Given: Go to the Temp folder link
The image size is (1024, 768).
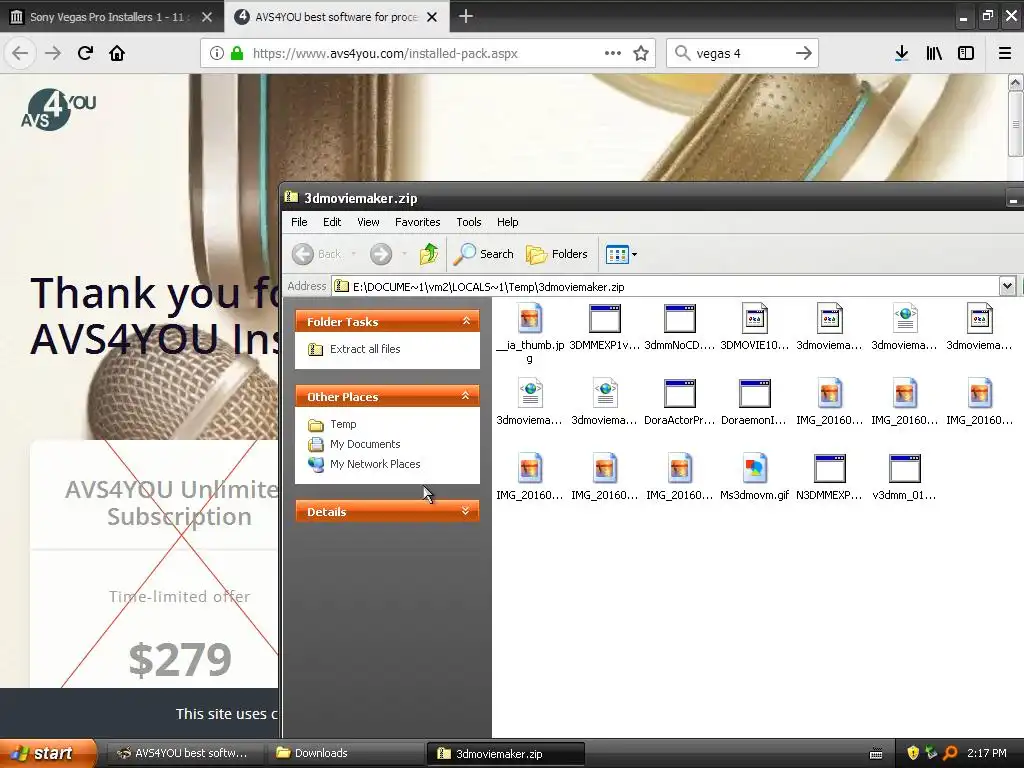Looking at the screenshot, I should [343, 424].
